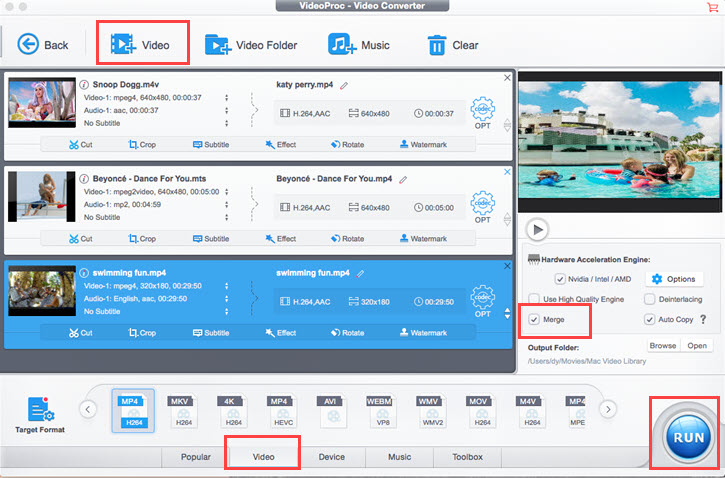Open codec OPT for Beyoncé video
The height and width of the screenshot is (478, 725).
coord(483,207)
